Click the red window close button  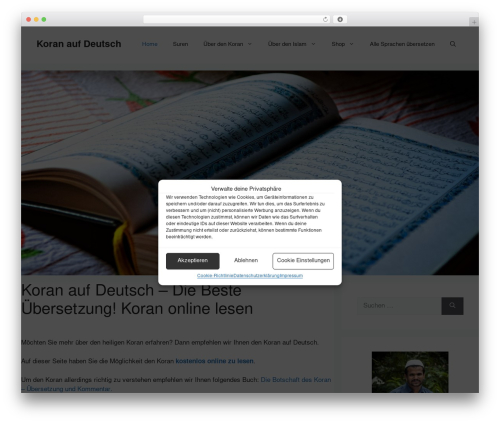[29, 20]
